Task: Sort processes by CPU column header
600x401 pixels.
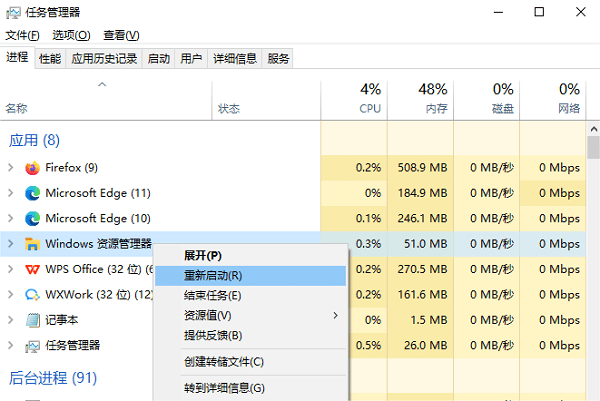Action: (370, 98)
